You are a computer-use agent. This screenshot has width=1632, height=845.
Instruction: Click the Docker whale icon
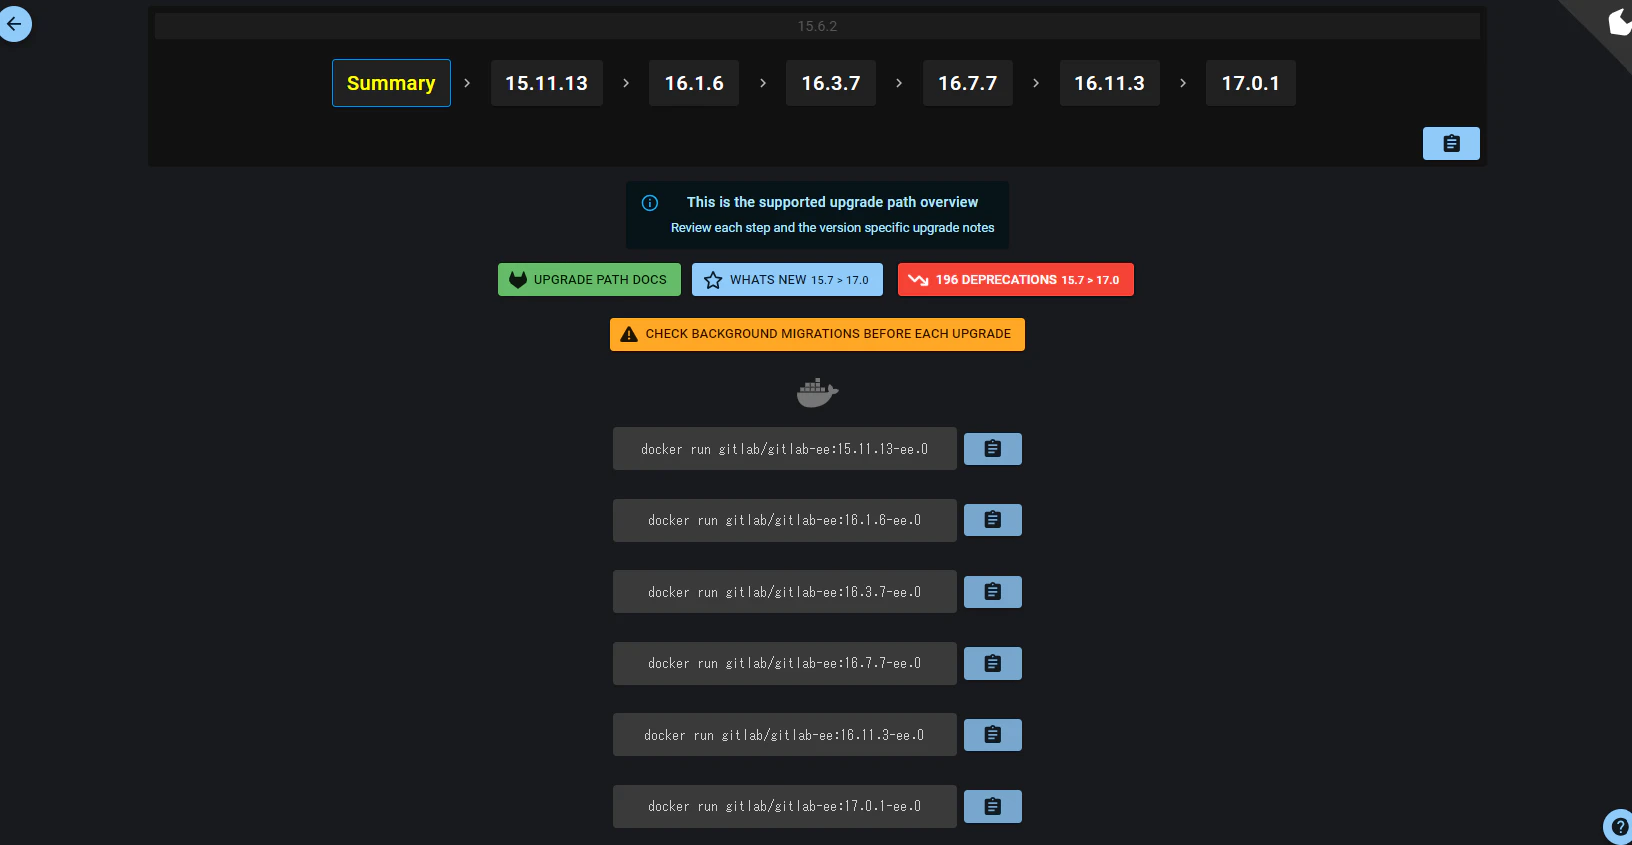pyautogui.click(x=817, y=393)
